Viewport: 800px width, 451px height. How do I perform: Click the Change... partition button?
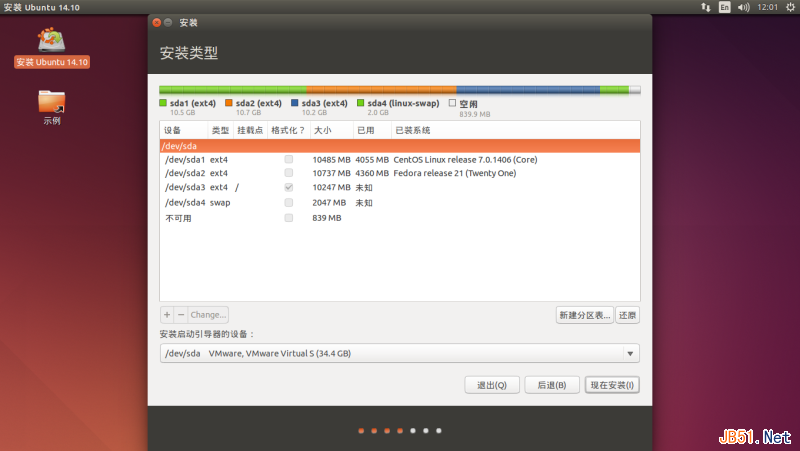[x=208, y=315]
